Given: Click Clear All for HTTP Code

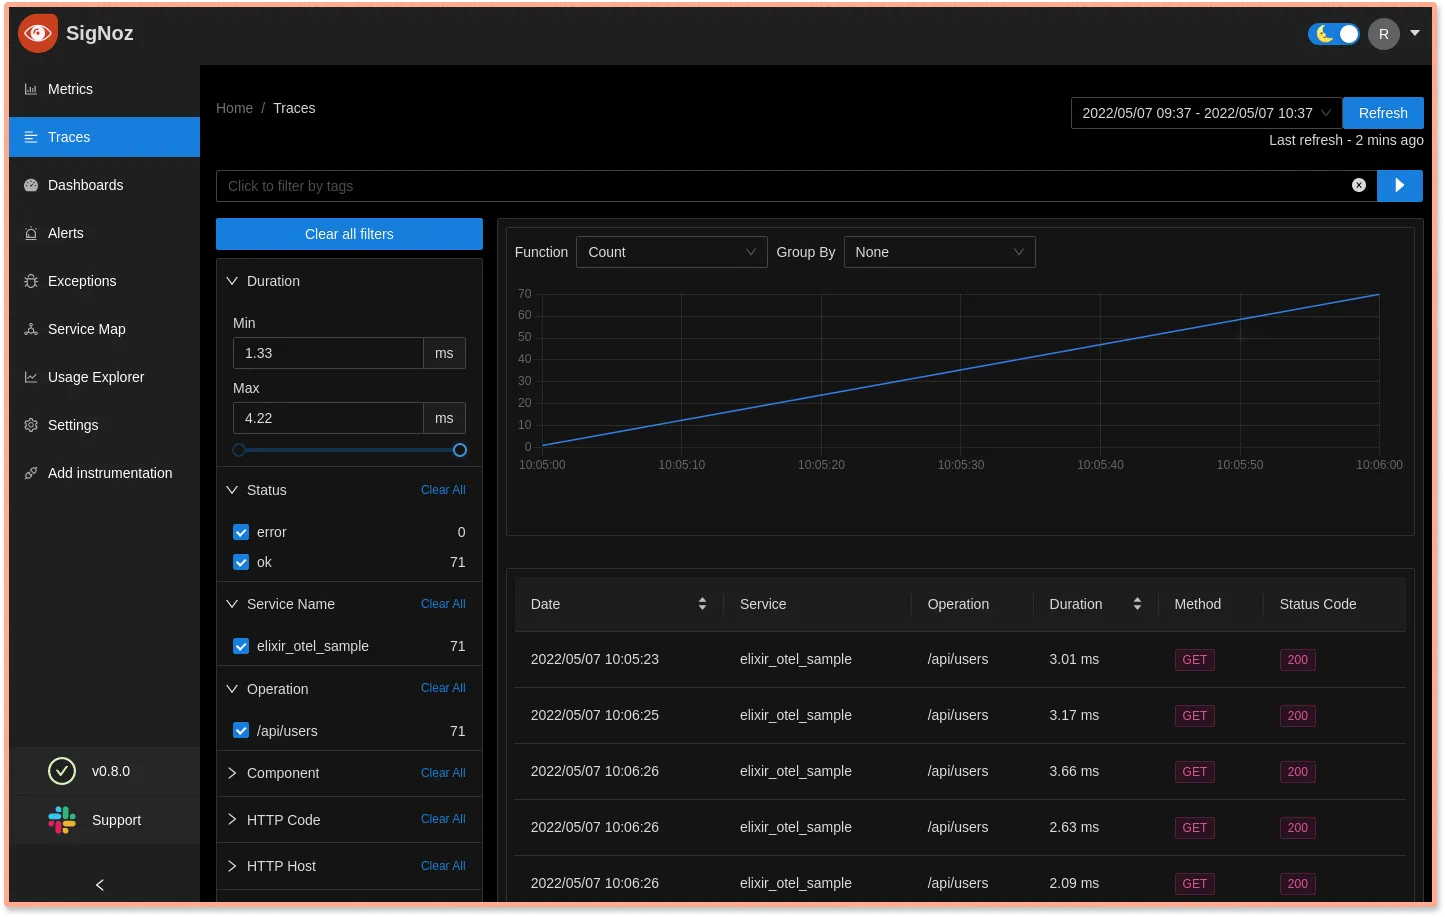Looking at the screenshot, I should (443, 819).
